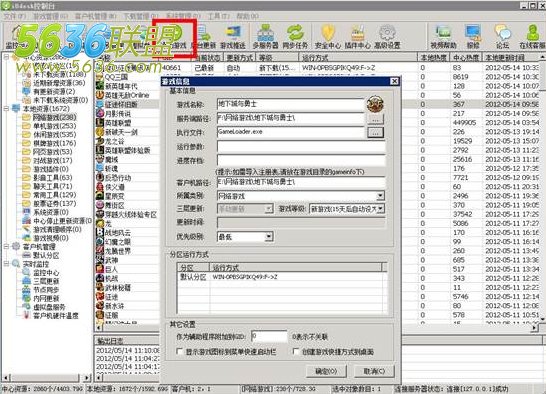The height and width of the screenshot is (394, 546).
Task: Sort by 本地更新时间 column header
Action: pyautogui.click(x=509, y=57)
